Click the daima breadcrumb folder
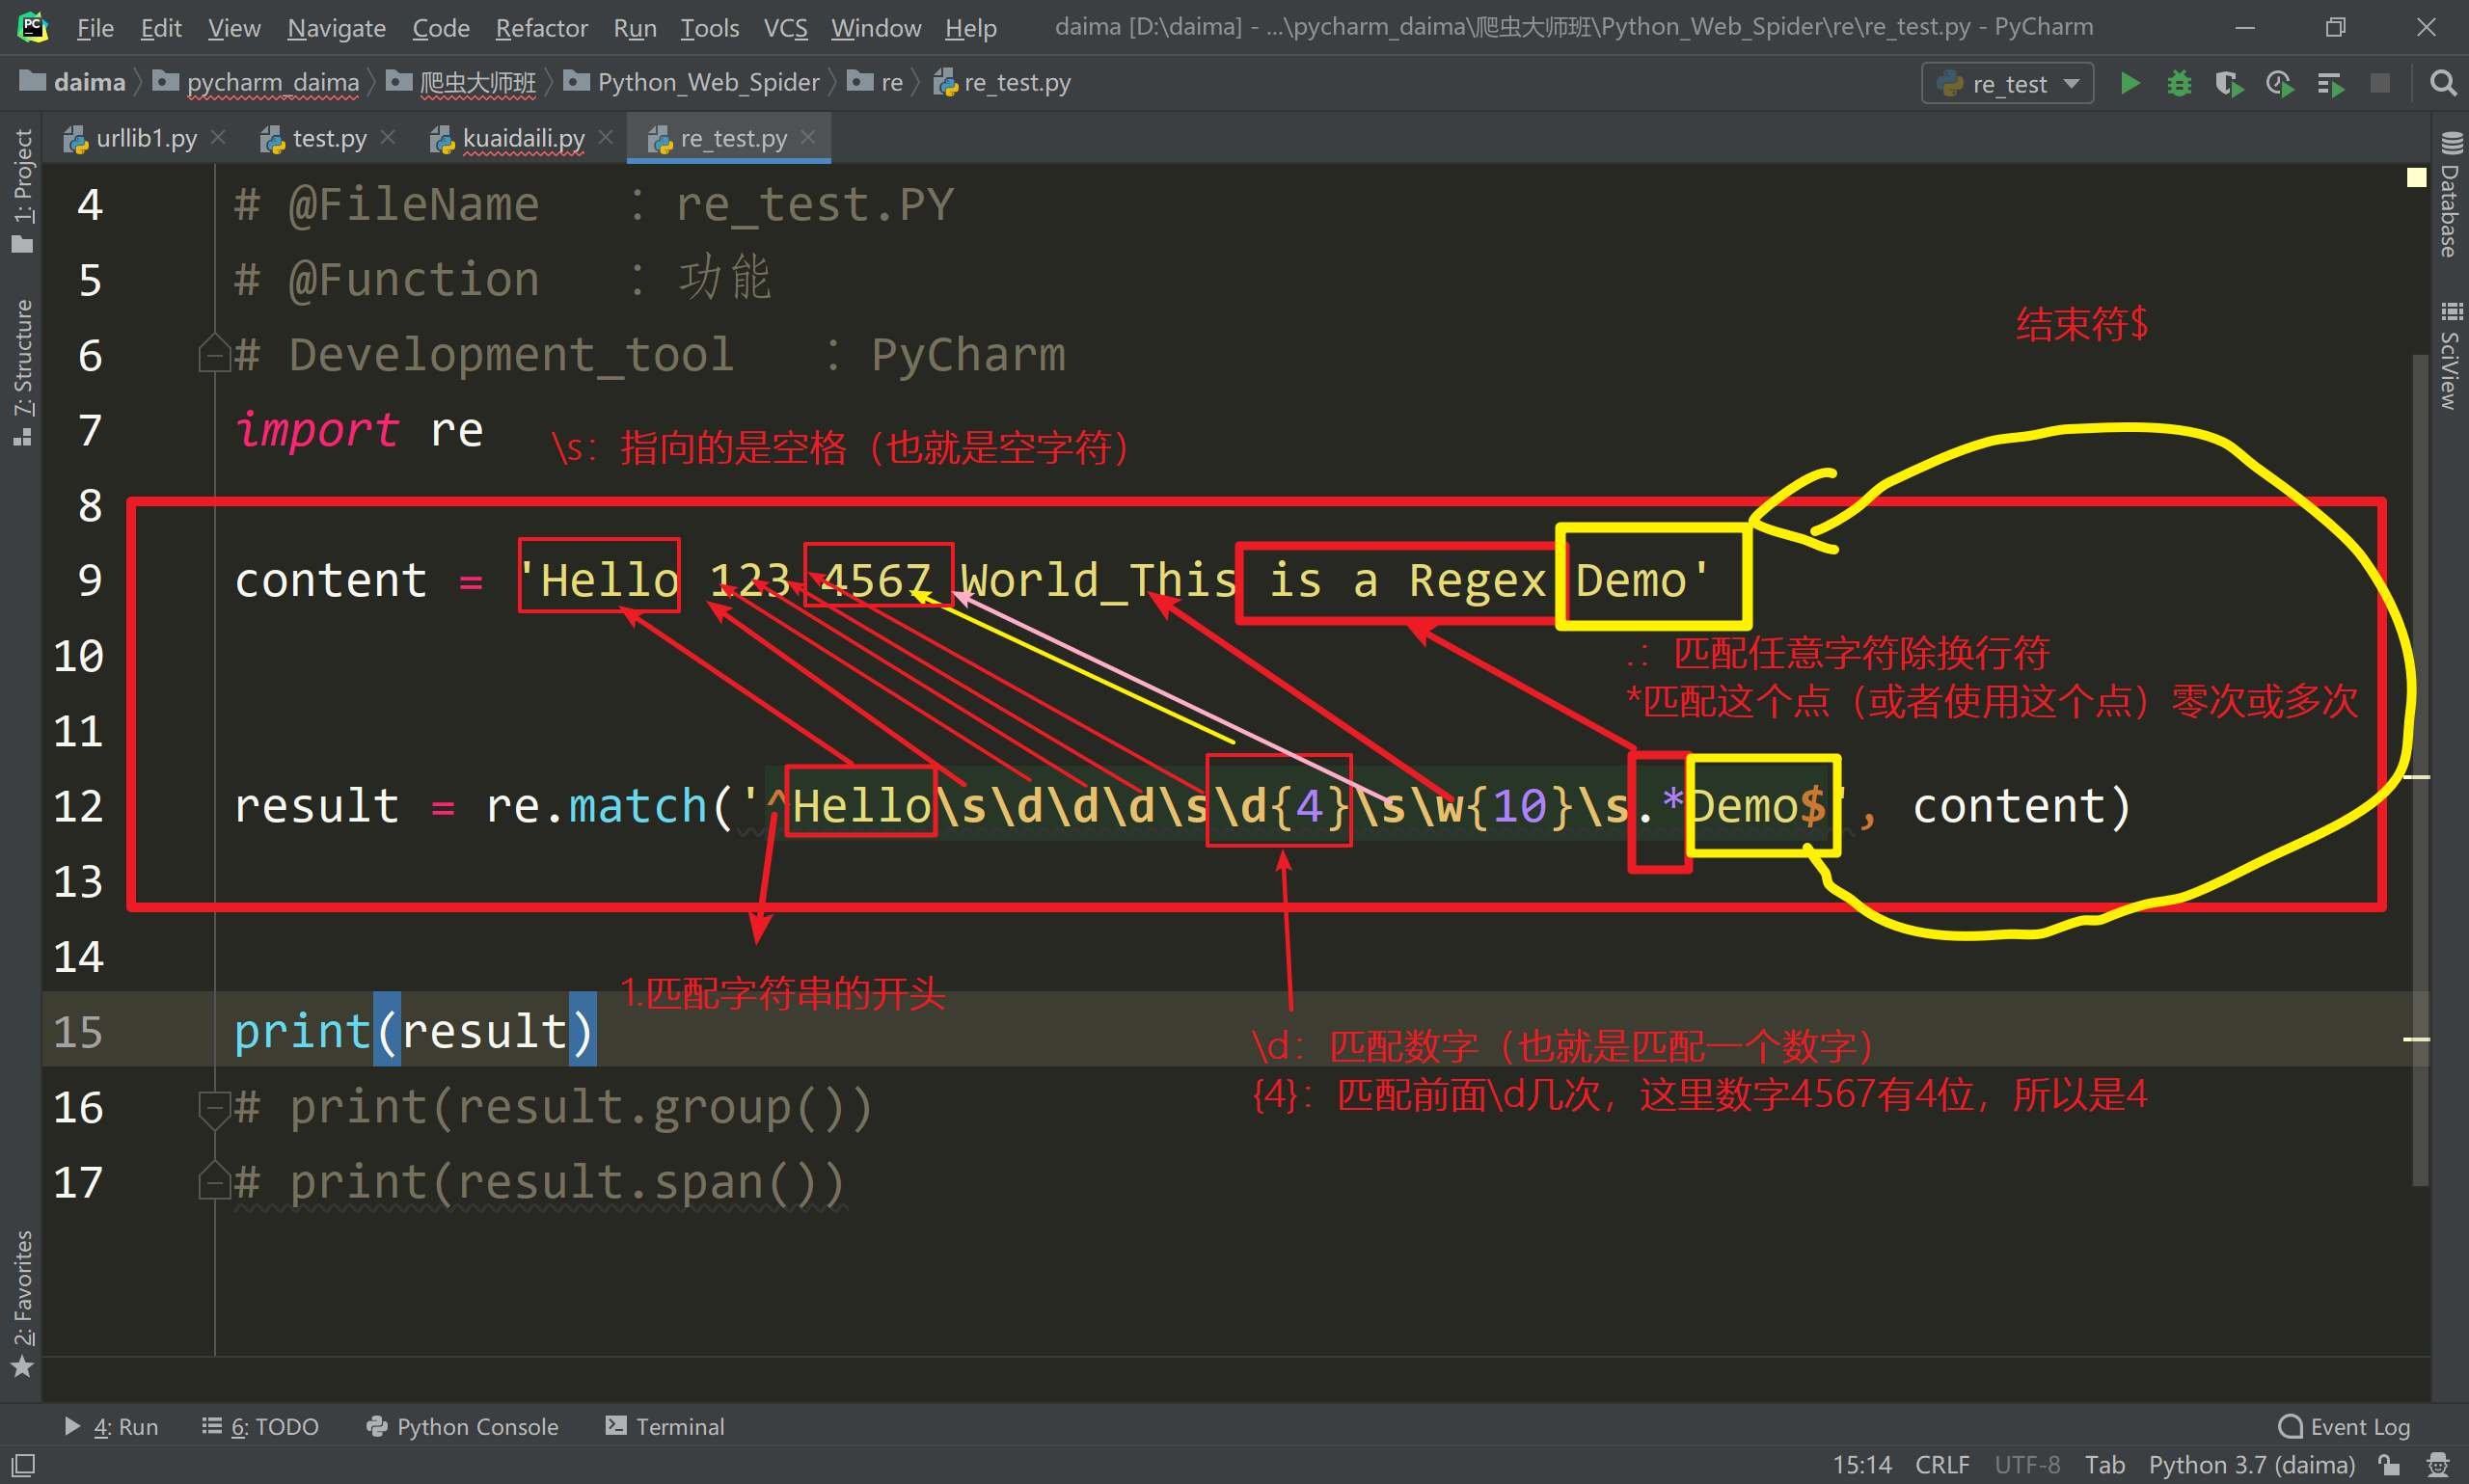Image resolution: width=2469 pixels, height=1484 pixels. (73, 82)
